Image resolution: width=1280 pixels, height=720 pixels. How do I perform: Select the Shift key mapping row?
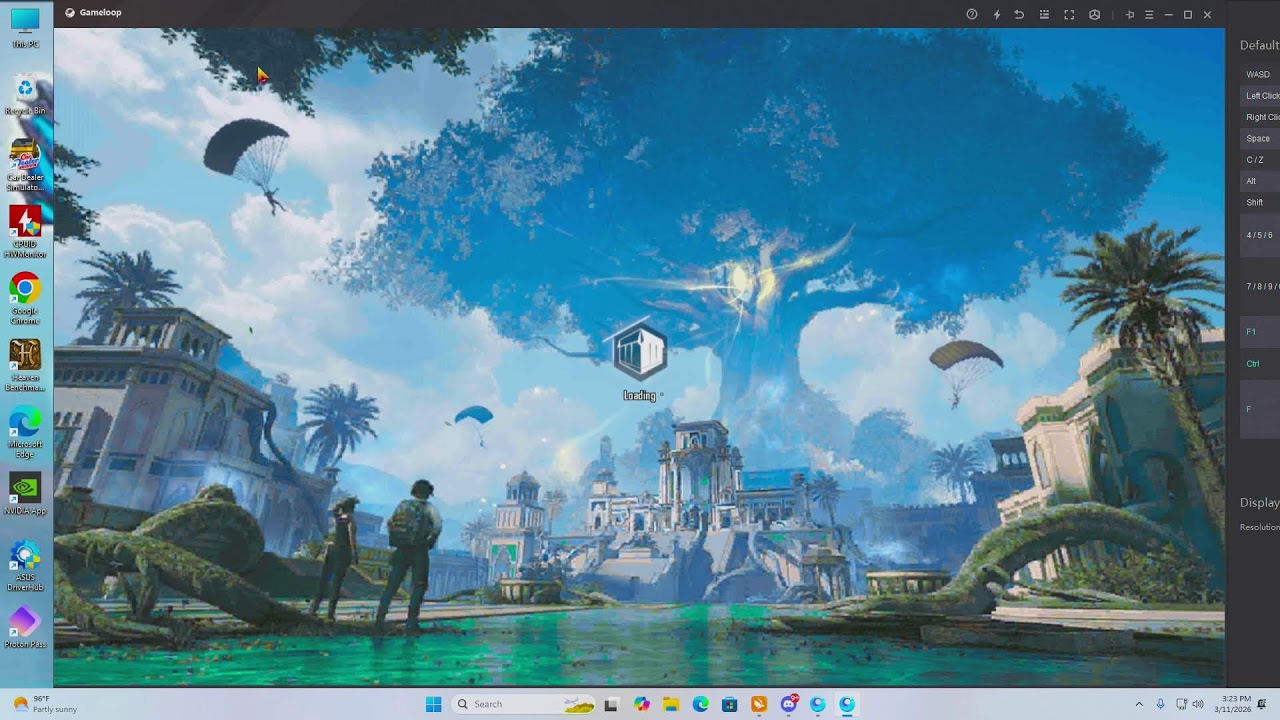[x=1260, y=202]
